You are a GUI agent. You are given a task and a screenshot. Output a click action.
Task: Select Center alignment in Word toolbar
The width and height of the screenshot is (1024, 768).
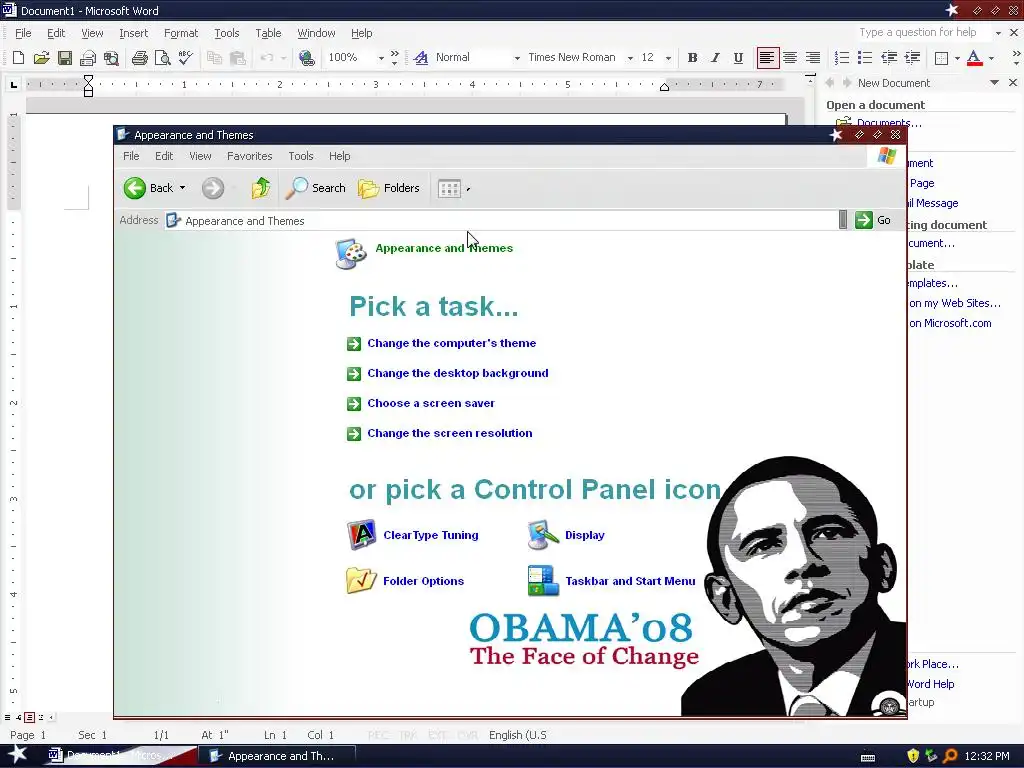tap(790, 58)
